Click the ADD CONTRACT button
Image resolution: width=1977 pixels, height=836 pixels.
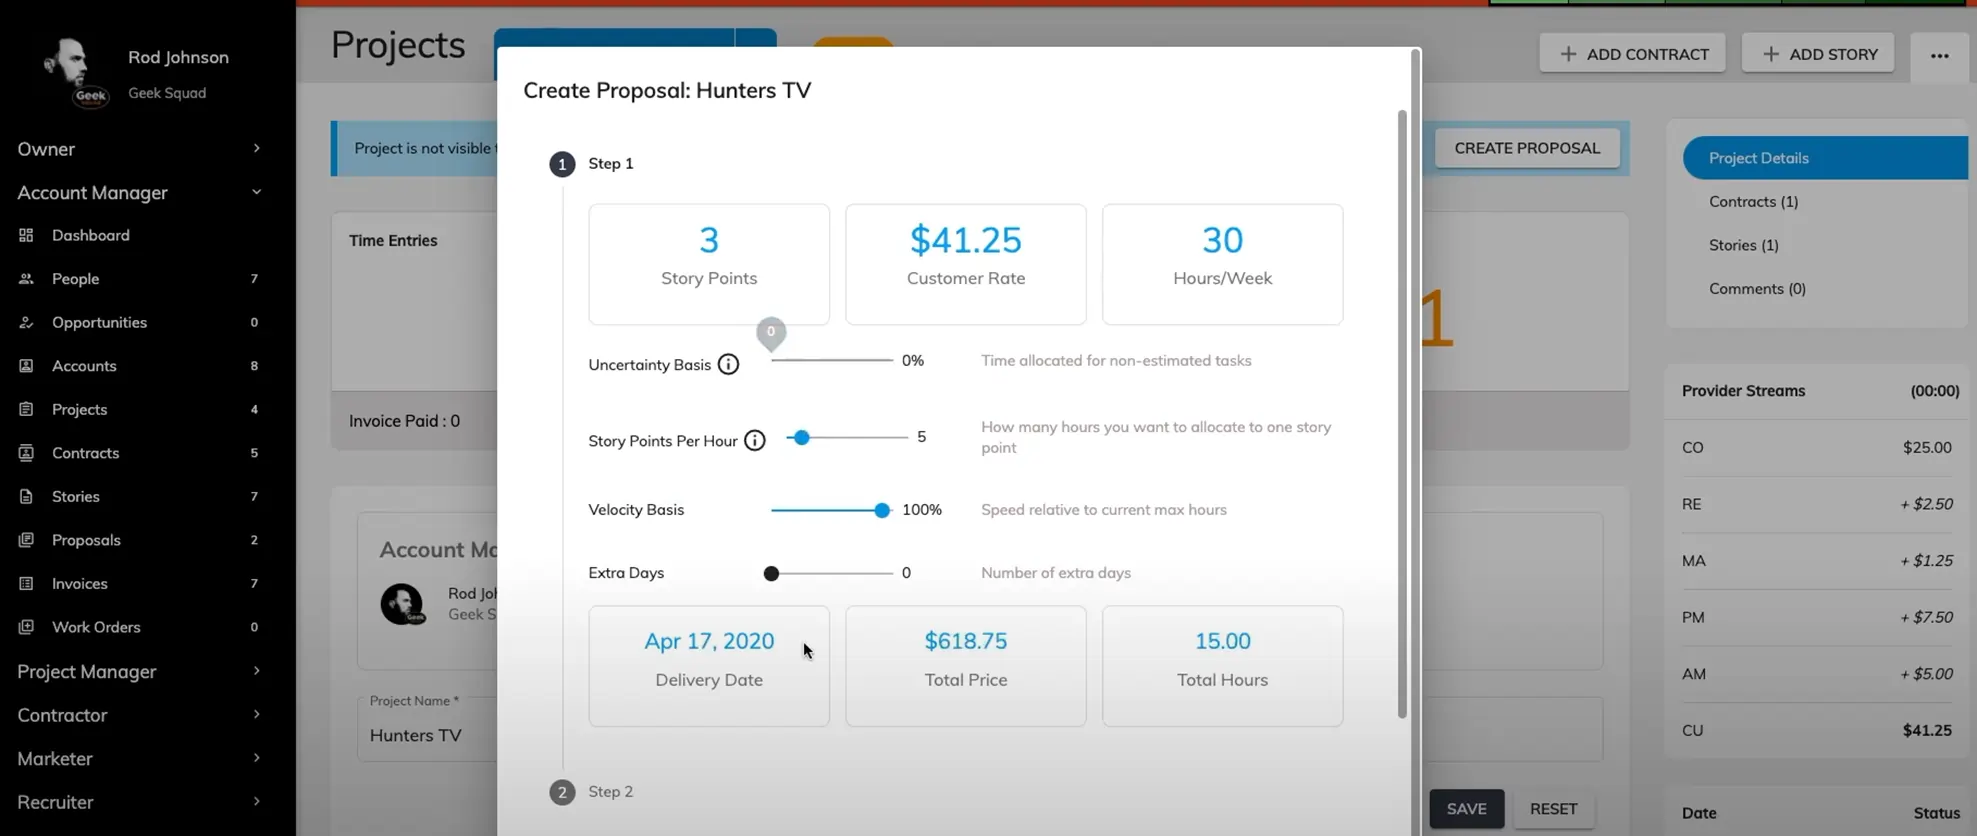coord(1632,54)
